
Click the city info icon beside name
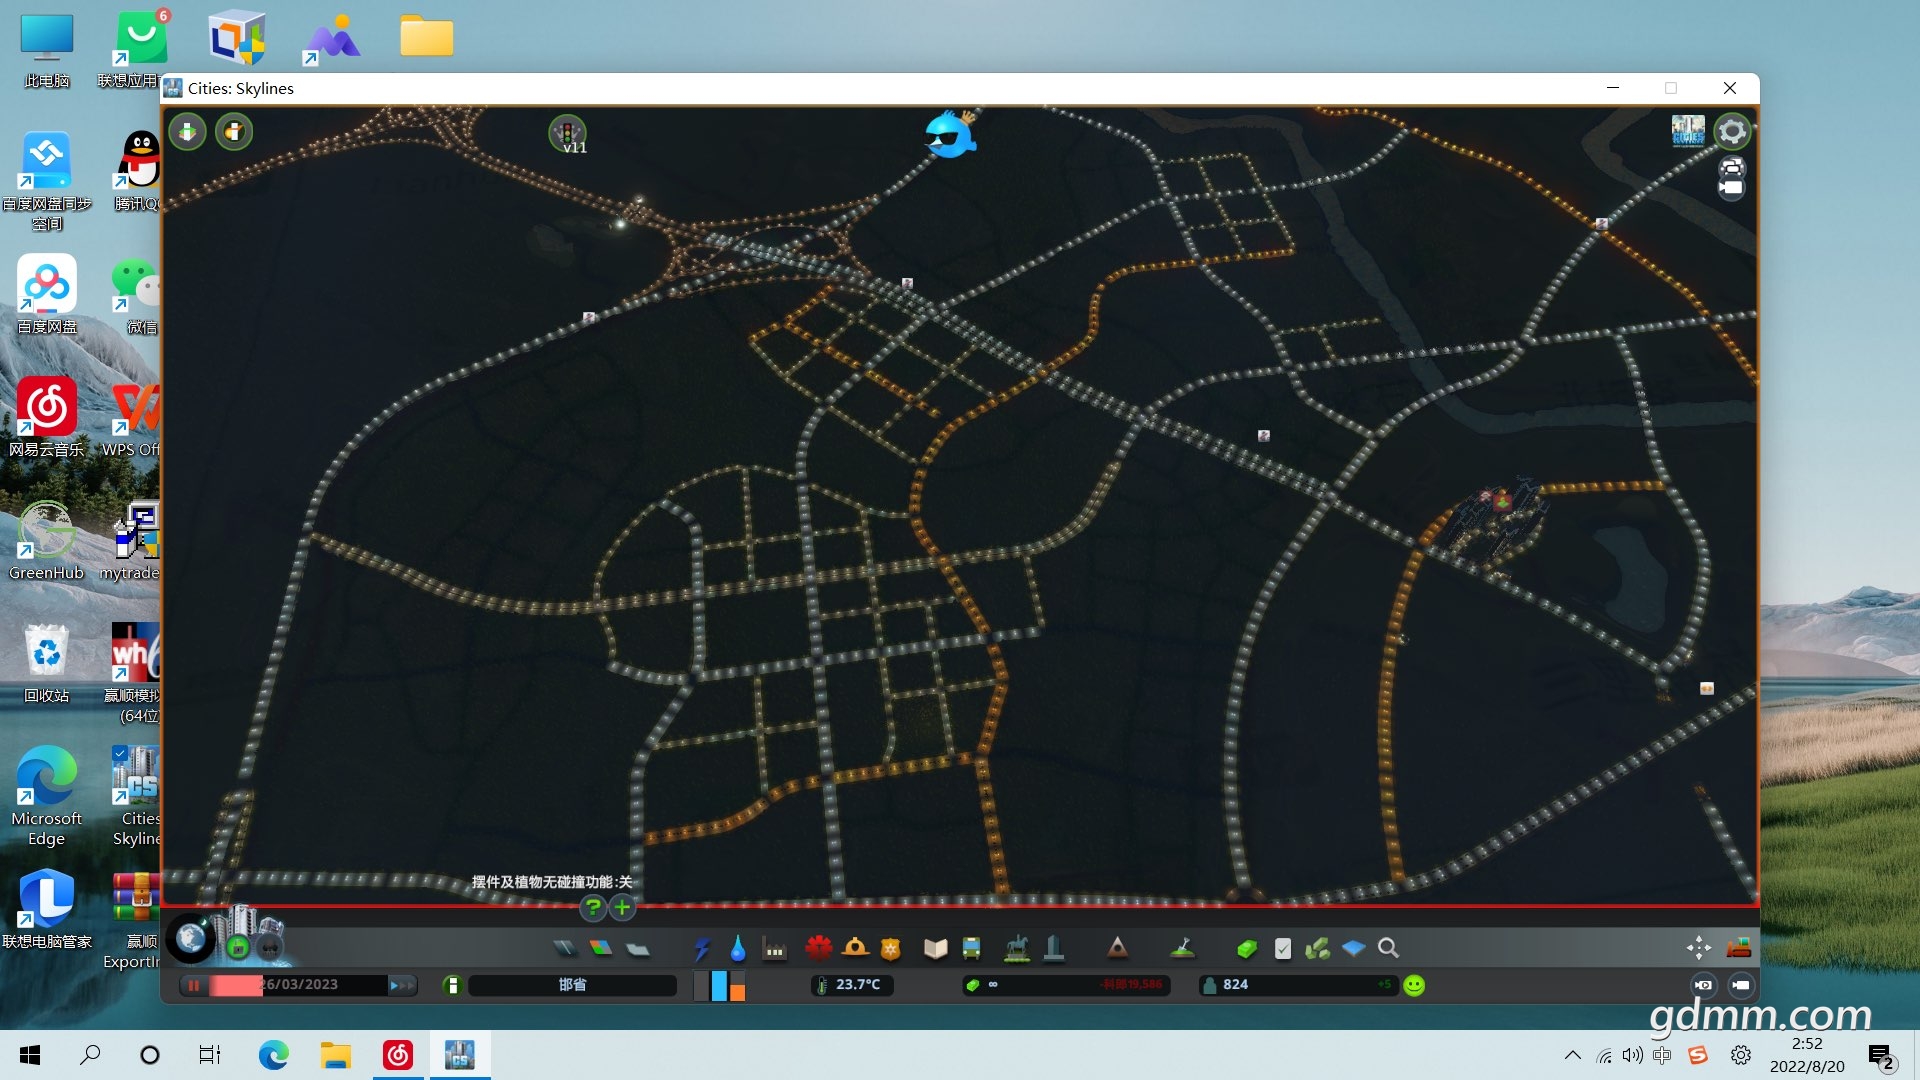point(452,985)
